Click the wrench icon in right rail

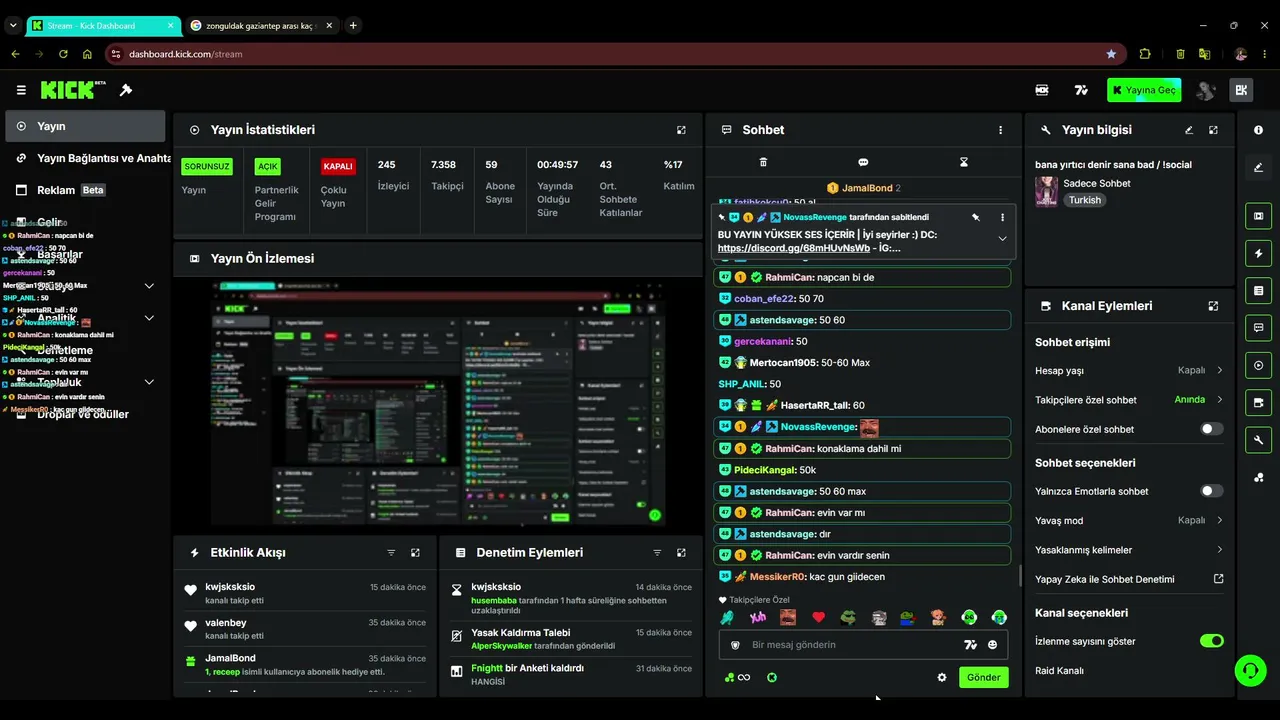1258,440
